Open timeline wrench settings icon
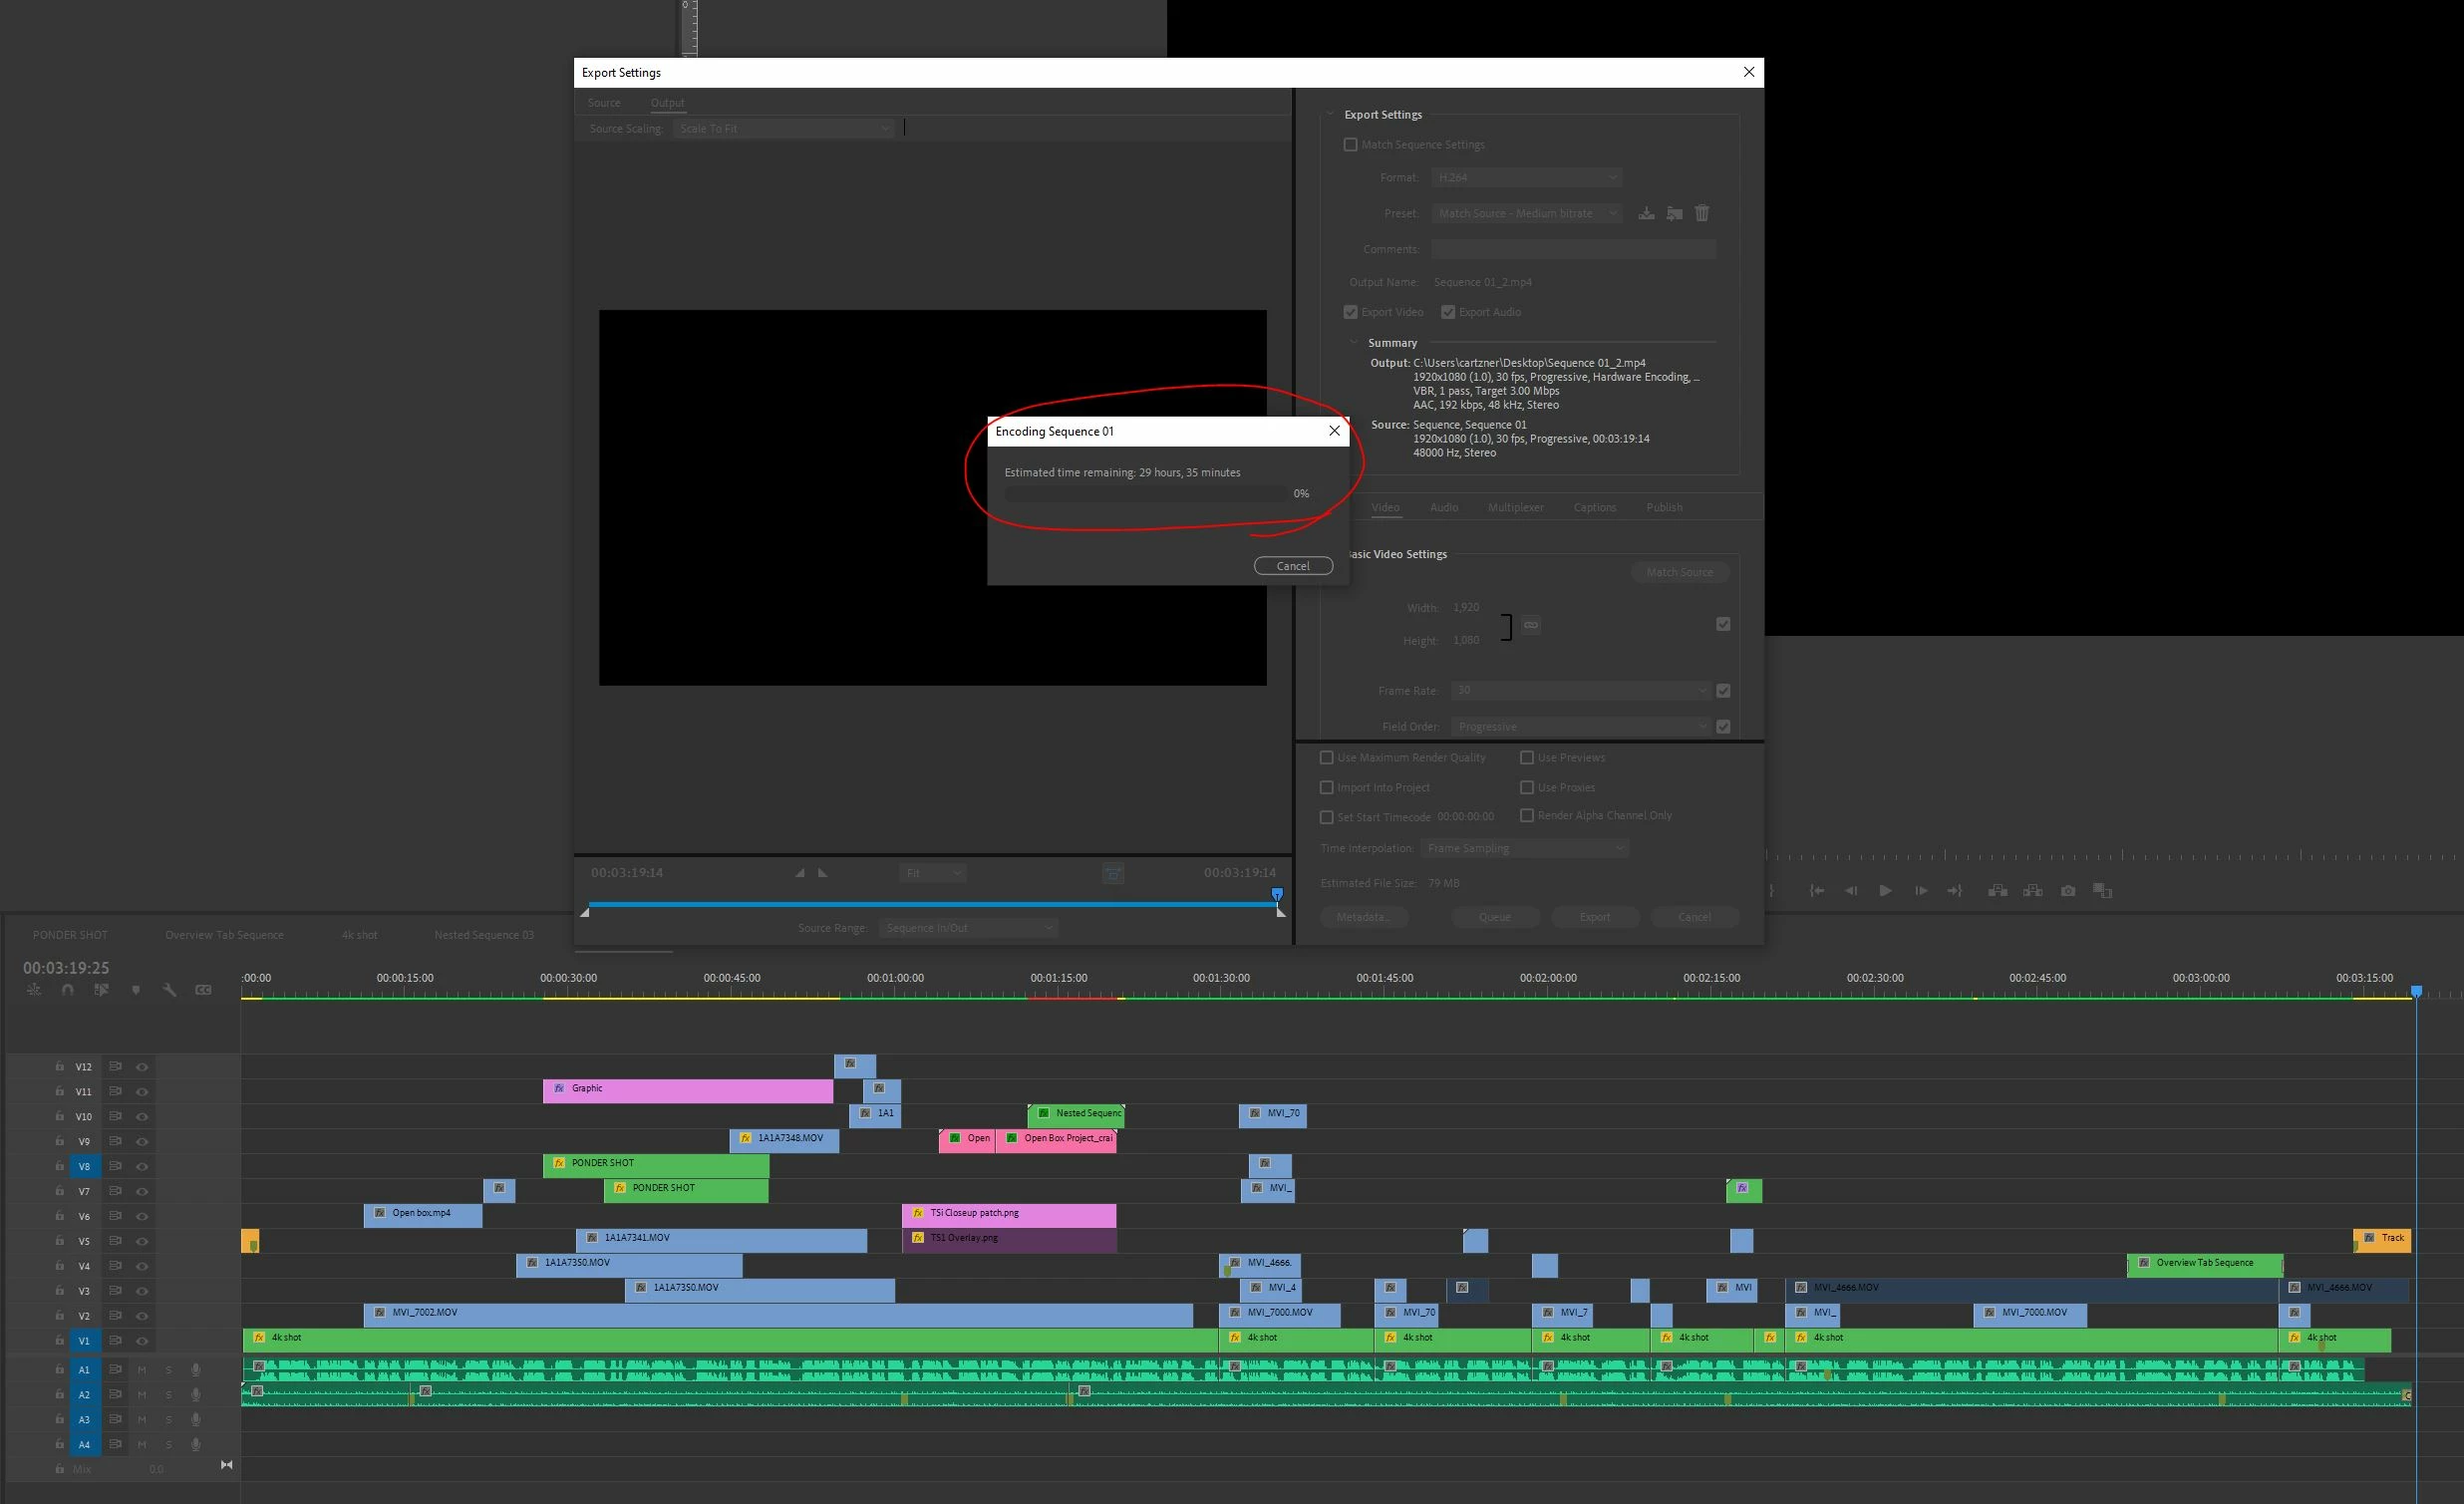2464x1504 pixels. [x=169, y=990]
